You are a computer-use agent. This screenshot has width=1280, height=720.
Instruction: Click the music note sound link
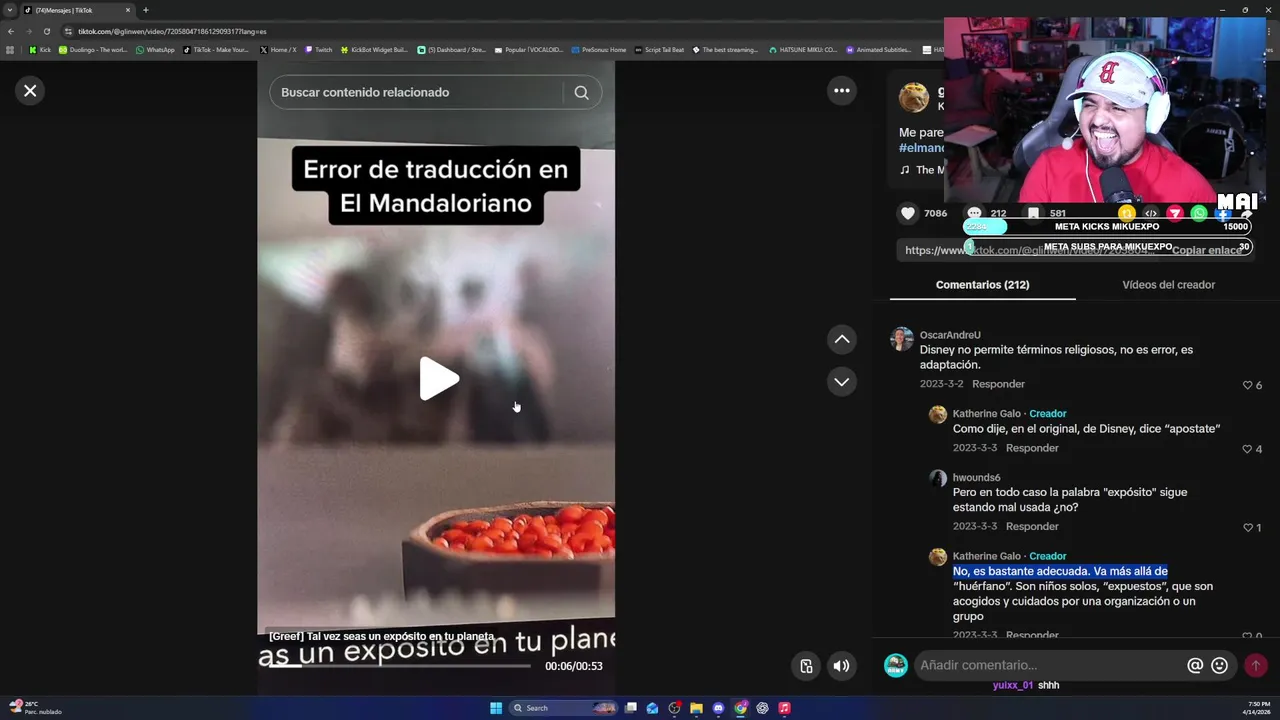click(921, 170)
